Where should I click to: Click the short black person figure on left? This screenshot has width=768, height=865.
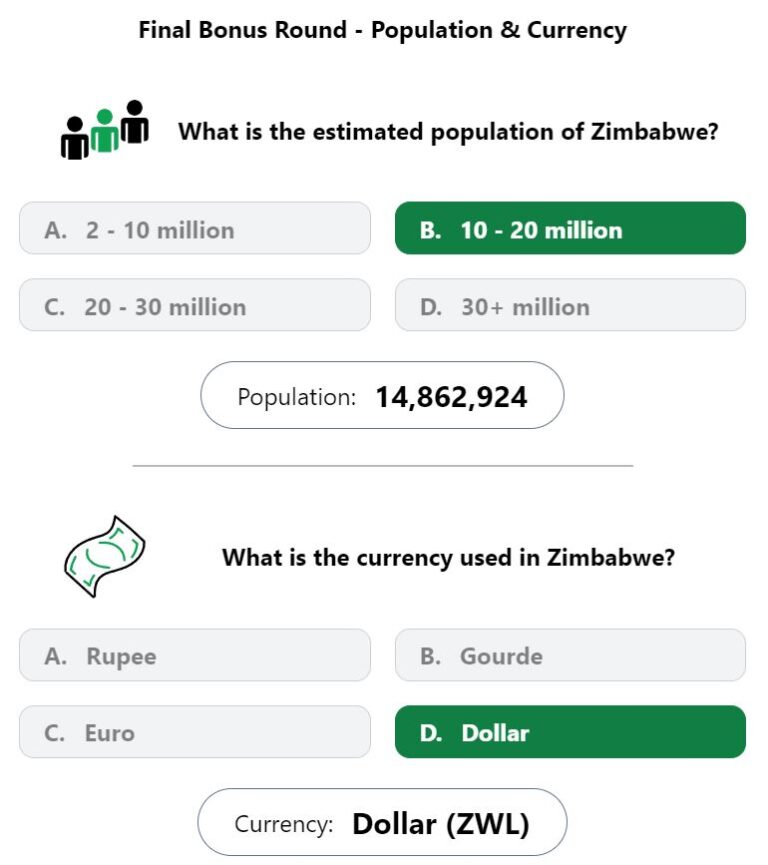click(x=74, y=138)
